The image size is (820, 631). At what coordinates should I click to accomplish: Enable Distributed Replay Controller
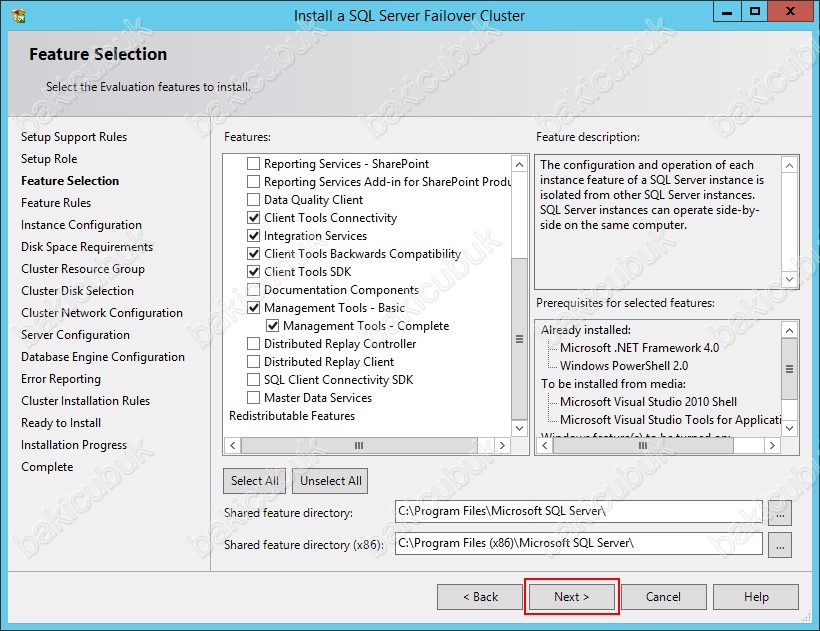tap(253, 343)
